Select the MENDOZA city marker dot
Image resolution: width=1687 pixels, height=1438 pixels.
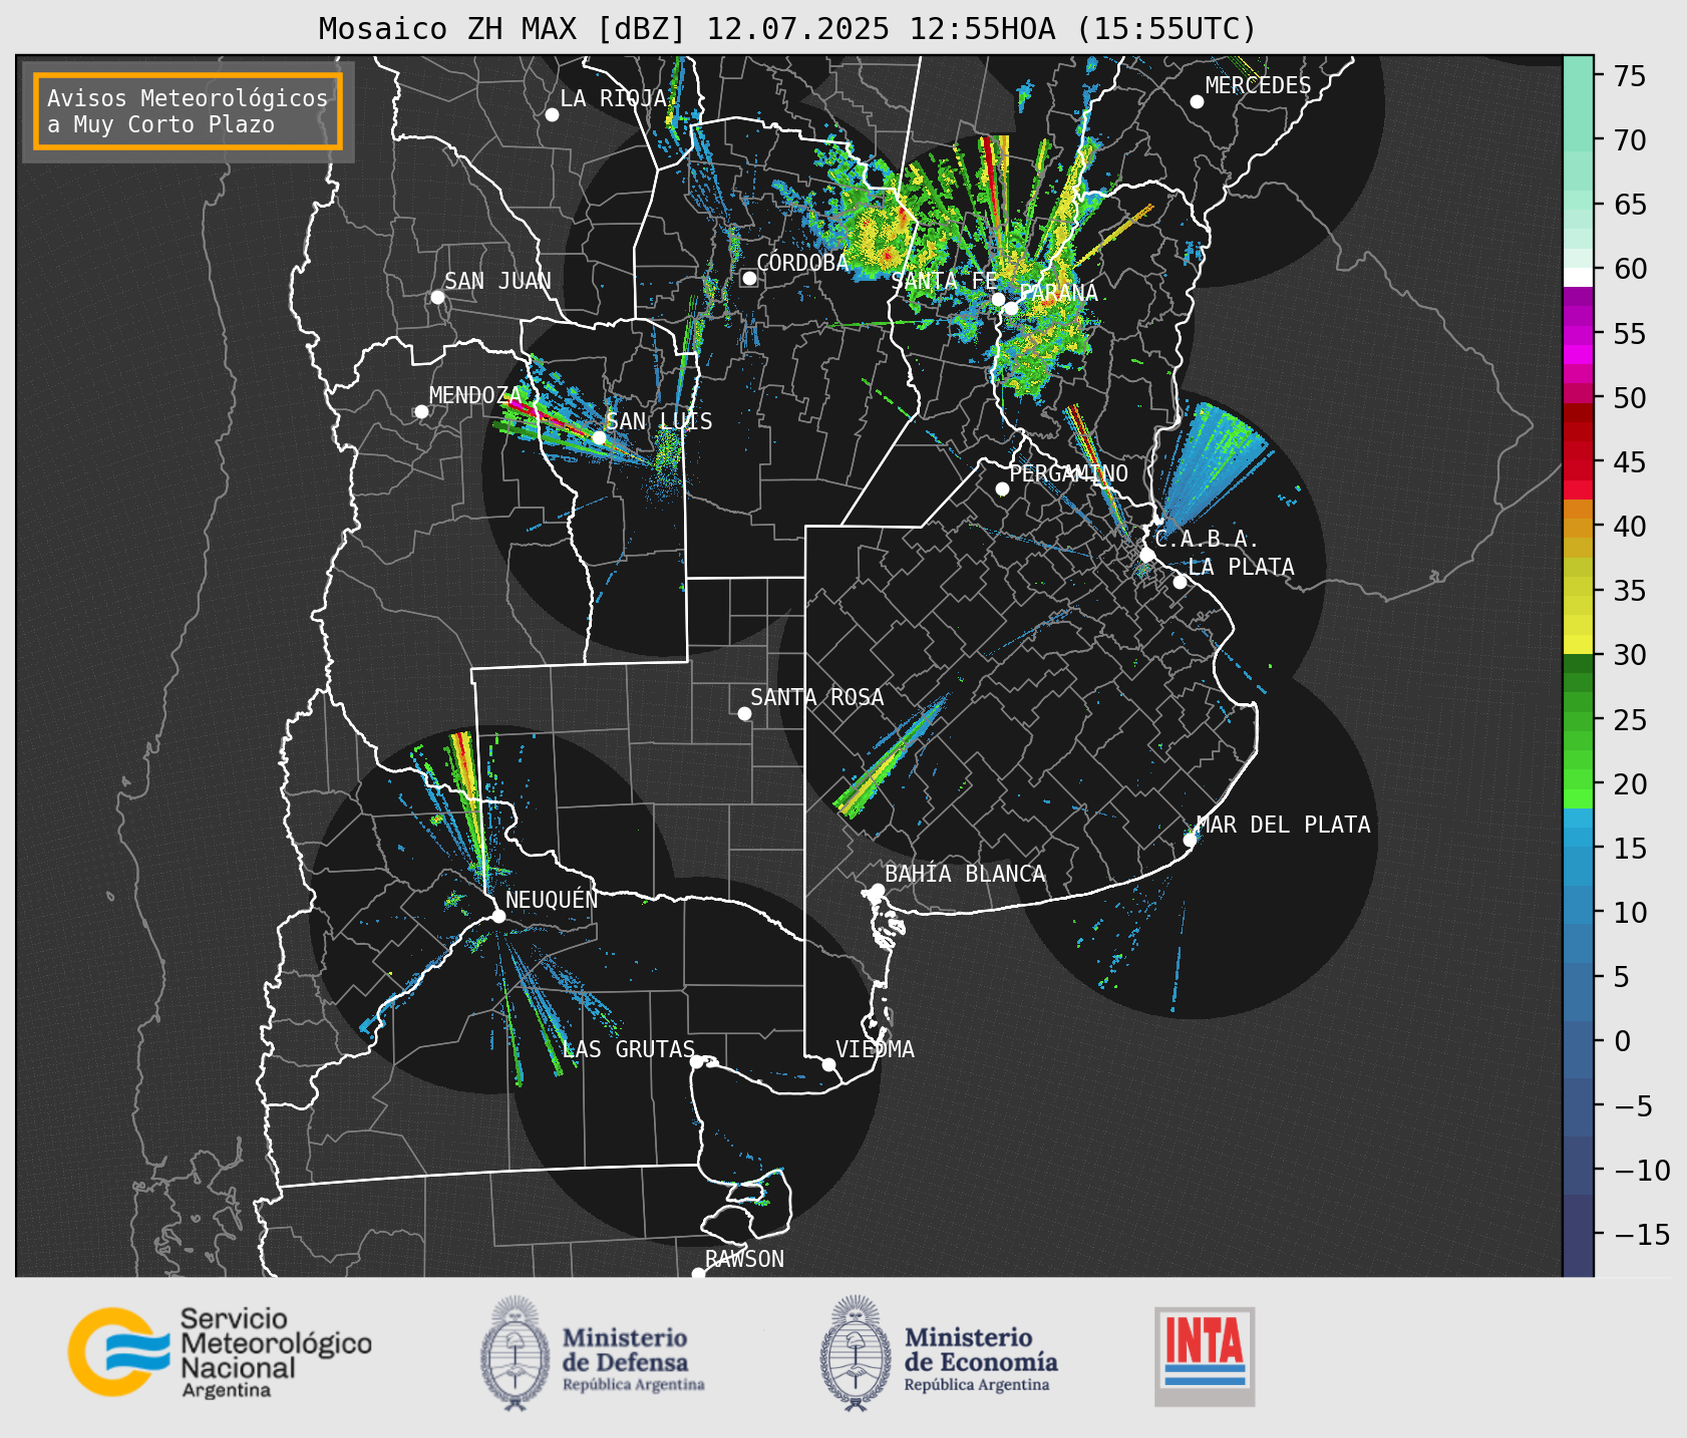tap(421, 411)
